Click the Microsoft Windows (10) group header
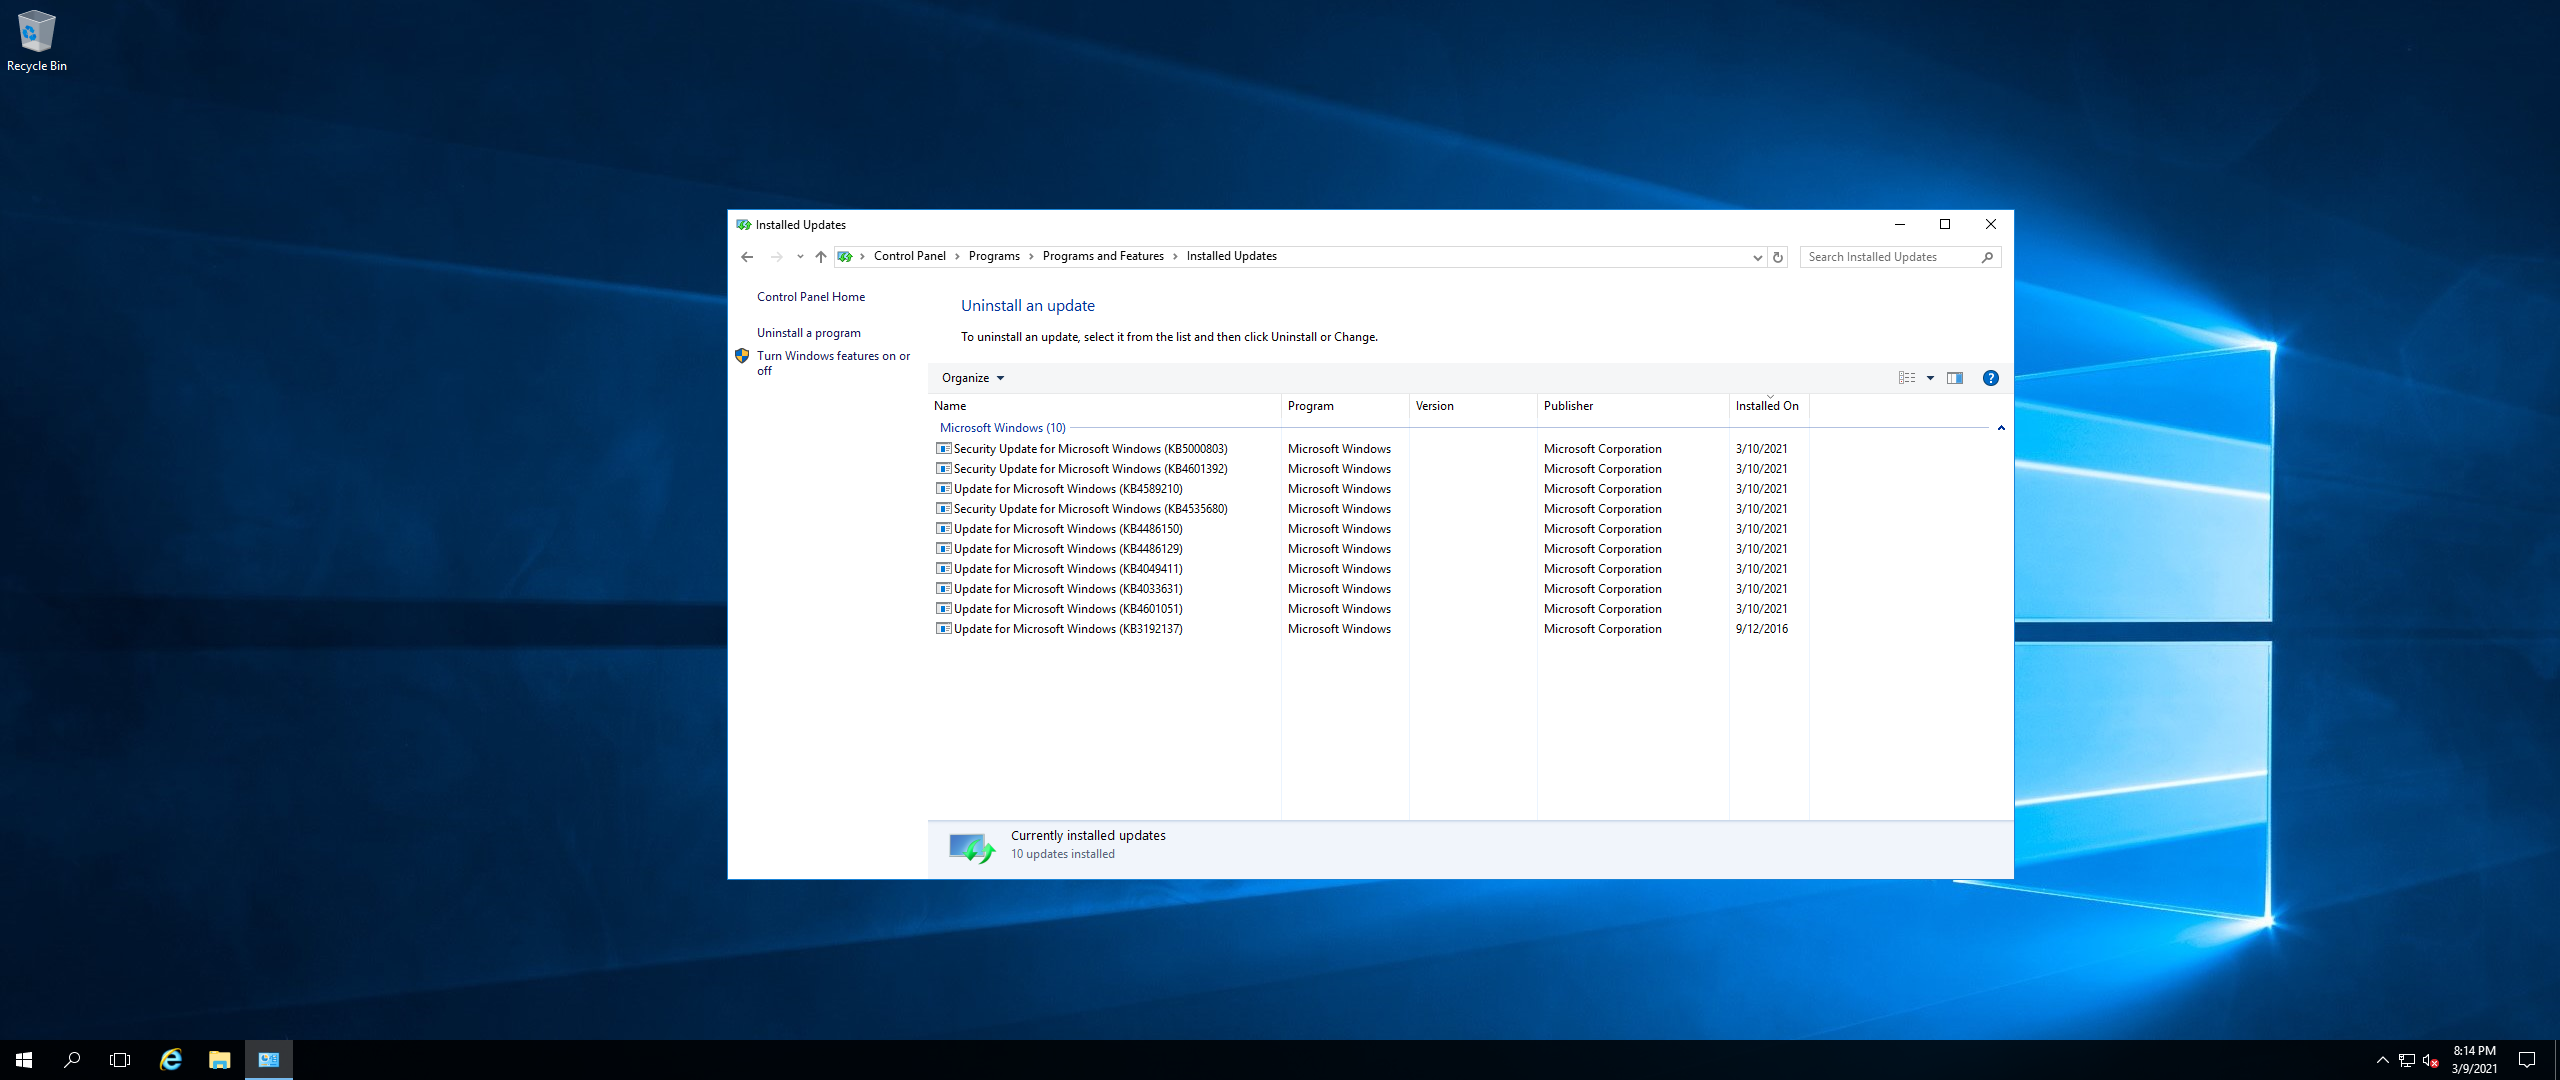The width and height of the screenshot is (2560, 1080). [1003, 428]
